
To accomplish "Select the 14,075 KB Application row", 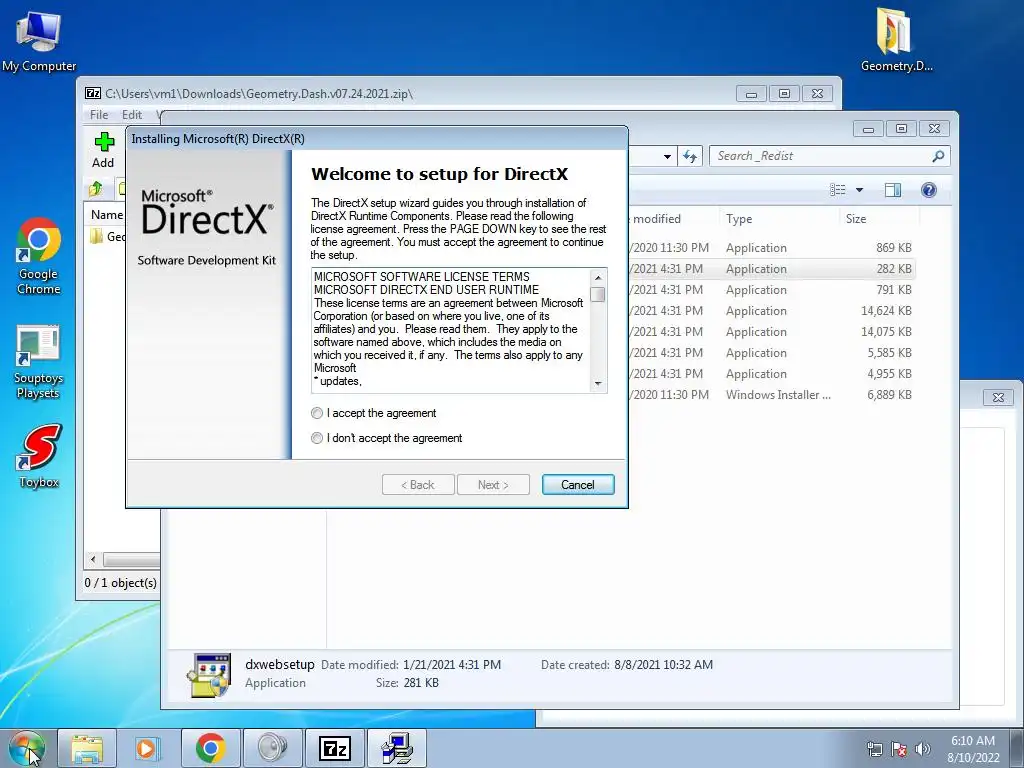I will coord(771,332).
